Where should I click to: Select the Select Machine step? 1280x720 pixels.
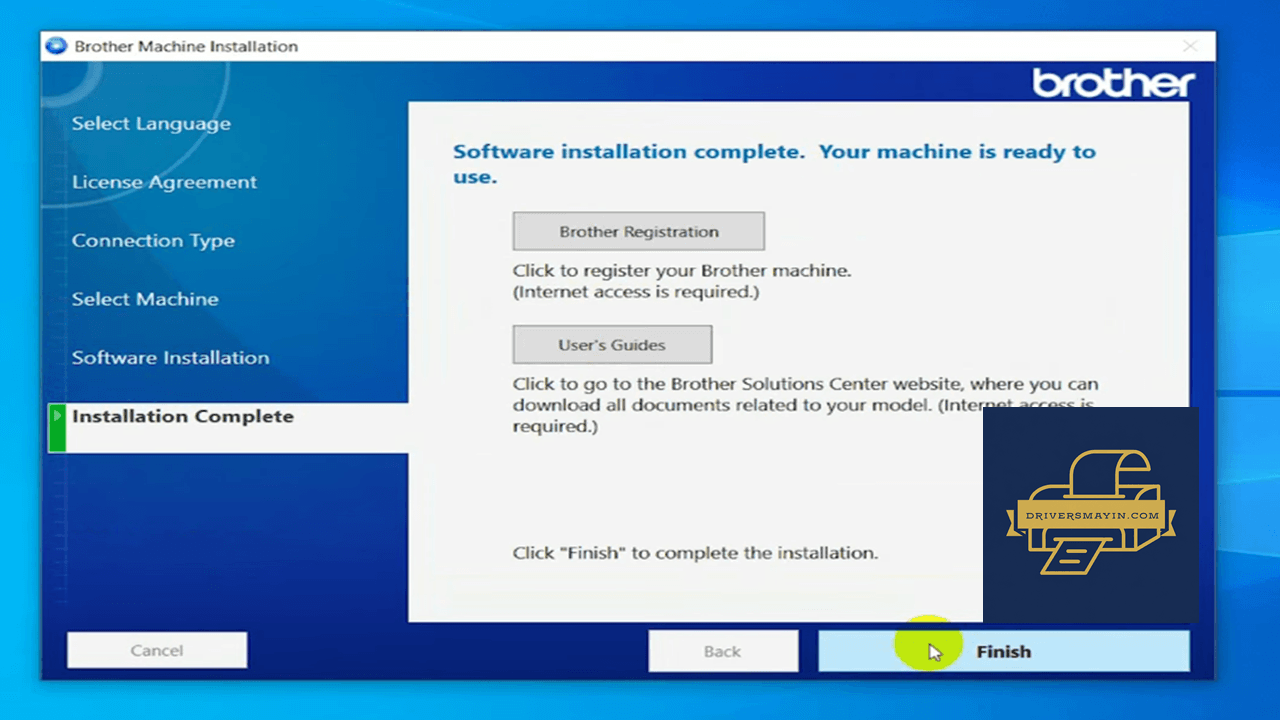point(145,299)
